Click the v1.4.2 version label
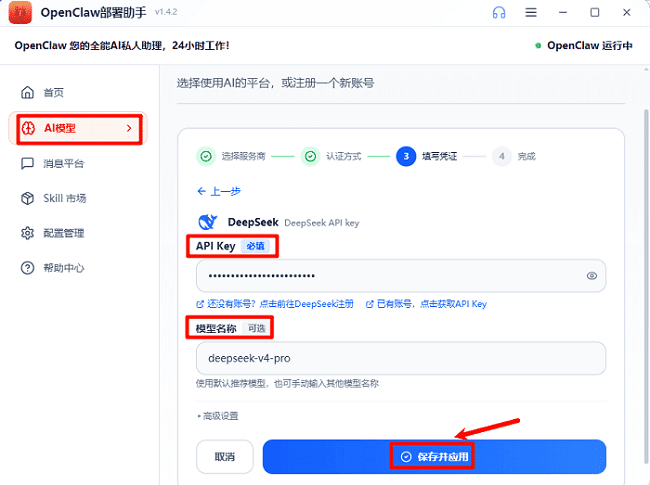Viewport: 650px width, 485px height. click(x=166, y=12)
